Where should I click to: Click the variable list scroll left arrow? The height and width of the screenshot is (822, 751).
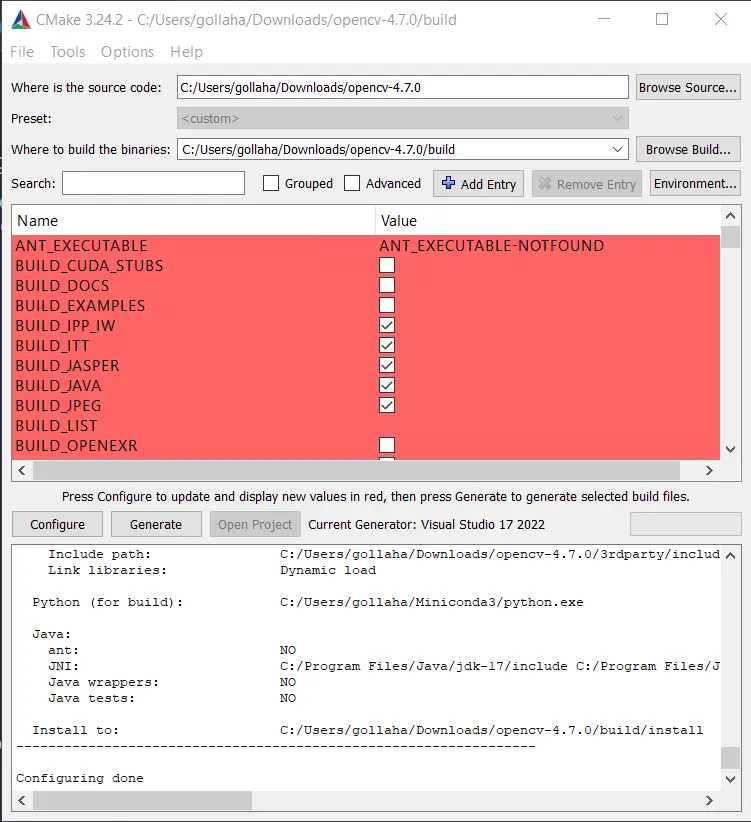22,470
